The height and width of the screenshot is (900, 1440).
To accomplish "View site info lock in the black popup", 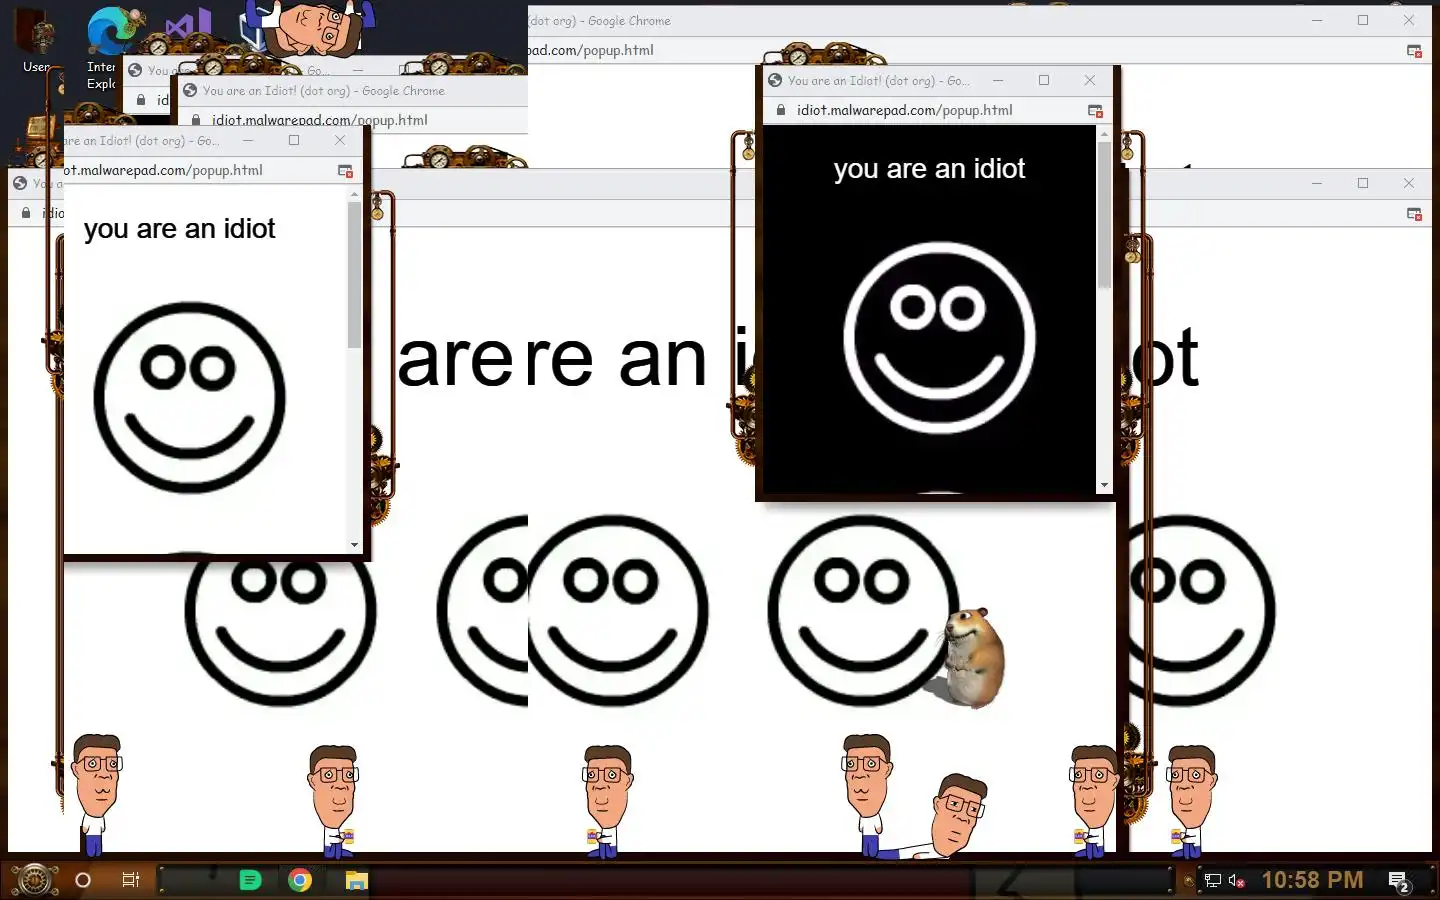I will [x=781, y=110].
